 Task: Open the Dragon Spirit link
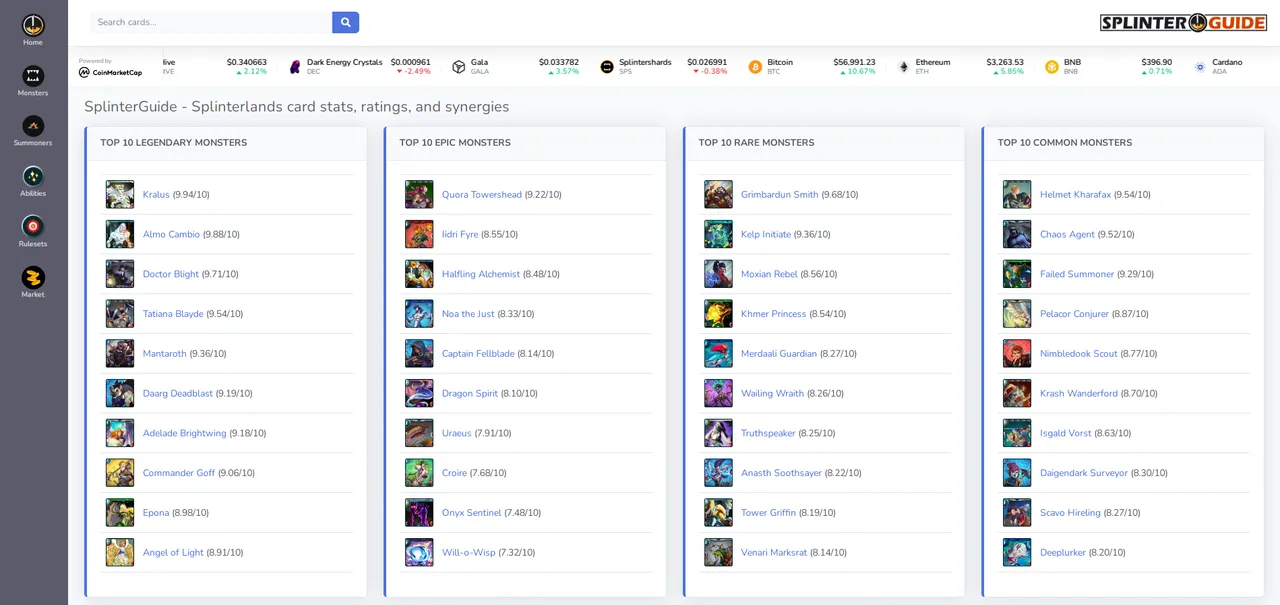coord(470,394)
